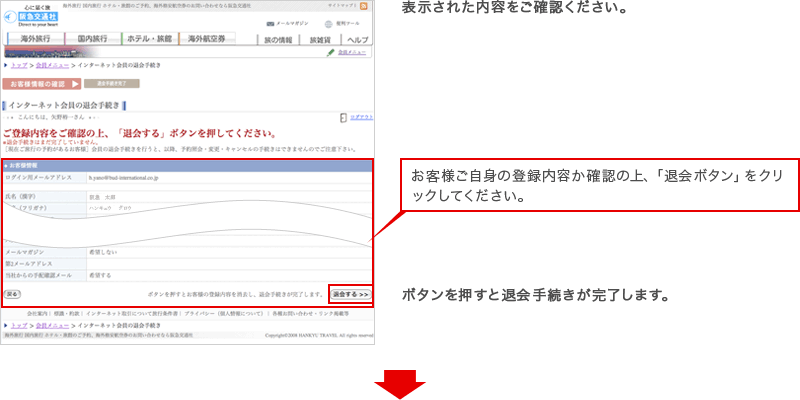
Task: Click the ログイン用メールアドレス label
Action: coord(39,178)
